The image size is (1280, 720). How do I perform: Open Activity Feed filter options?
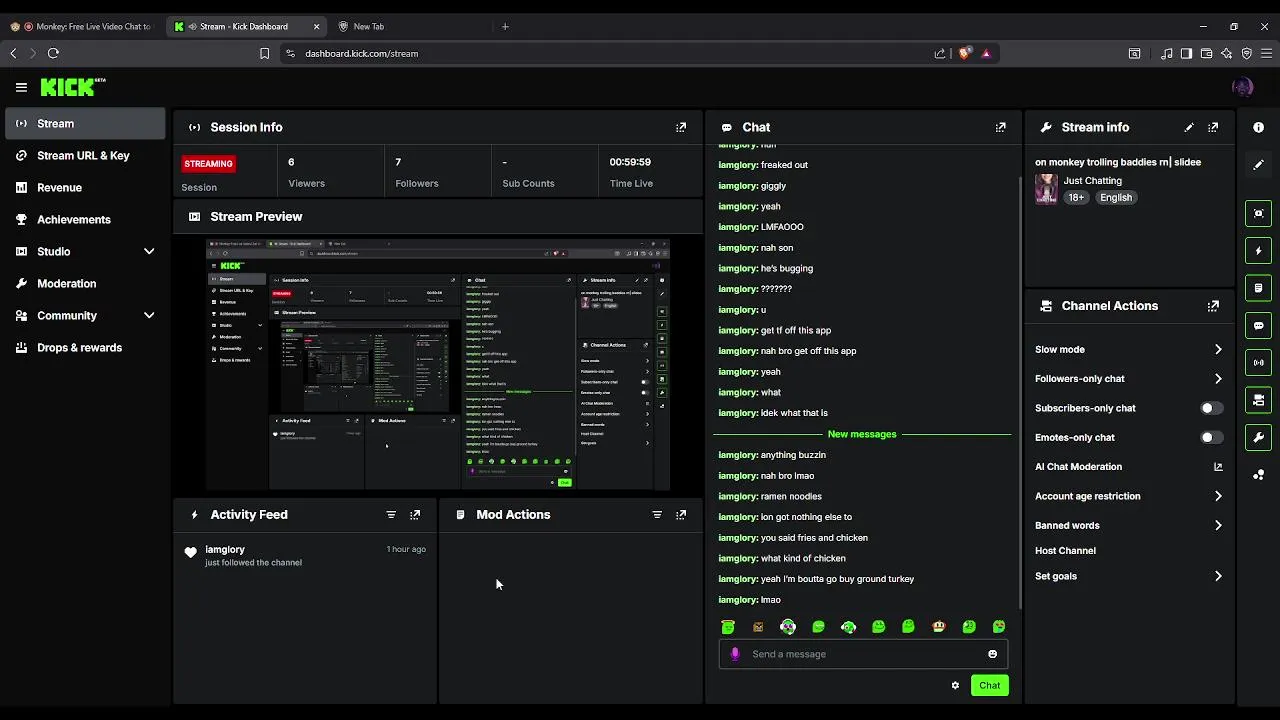(x=391, y=514)
